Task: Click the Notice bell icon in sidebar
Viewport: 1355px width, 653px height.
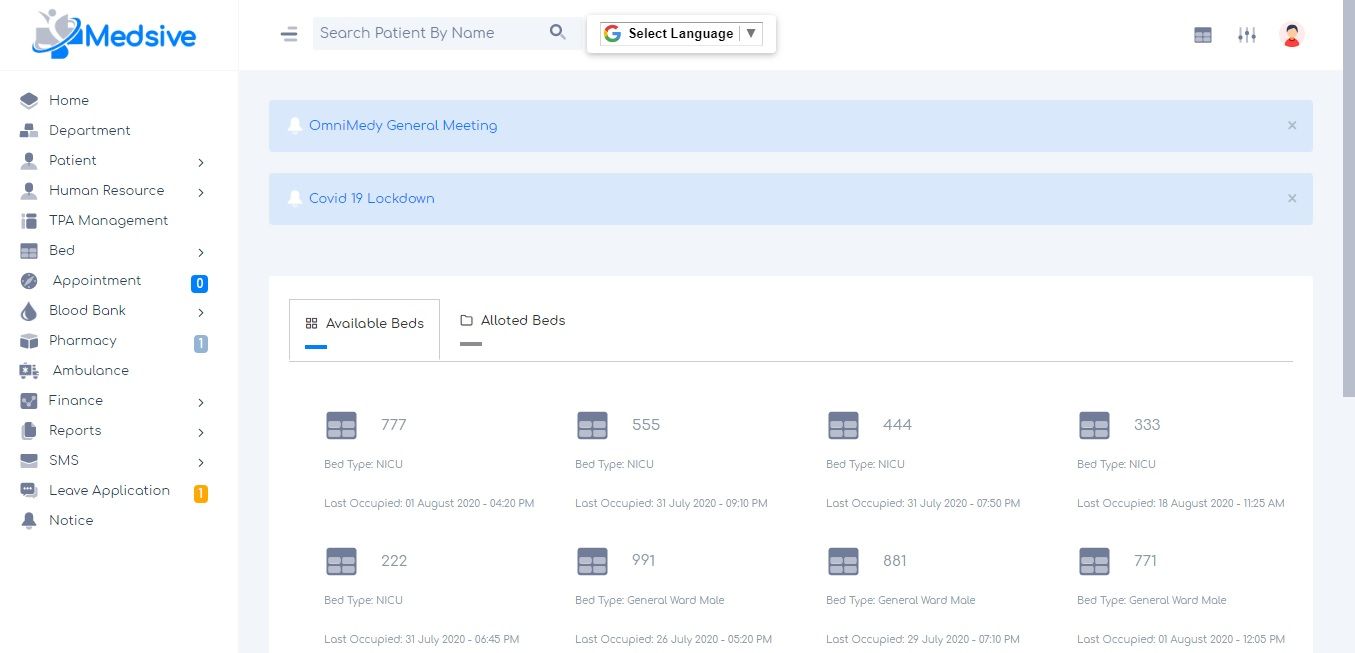Action: click(x=29, y=521)
